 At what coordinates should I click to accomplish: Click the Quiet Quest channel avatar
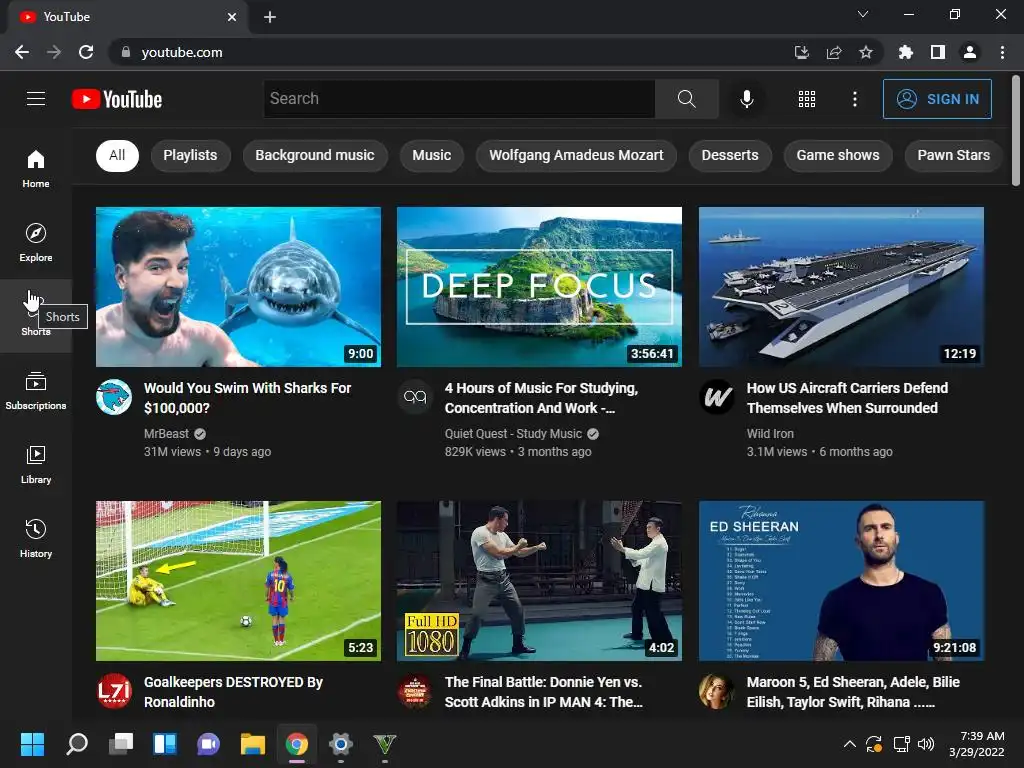415,396
